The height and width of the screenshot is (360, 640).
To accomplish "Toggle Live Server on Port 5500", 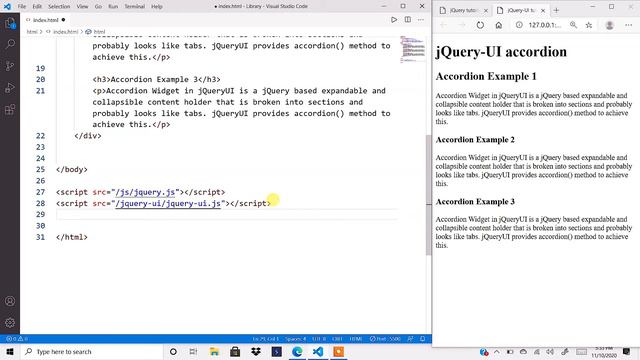I will pos(385,339).
